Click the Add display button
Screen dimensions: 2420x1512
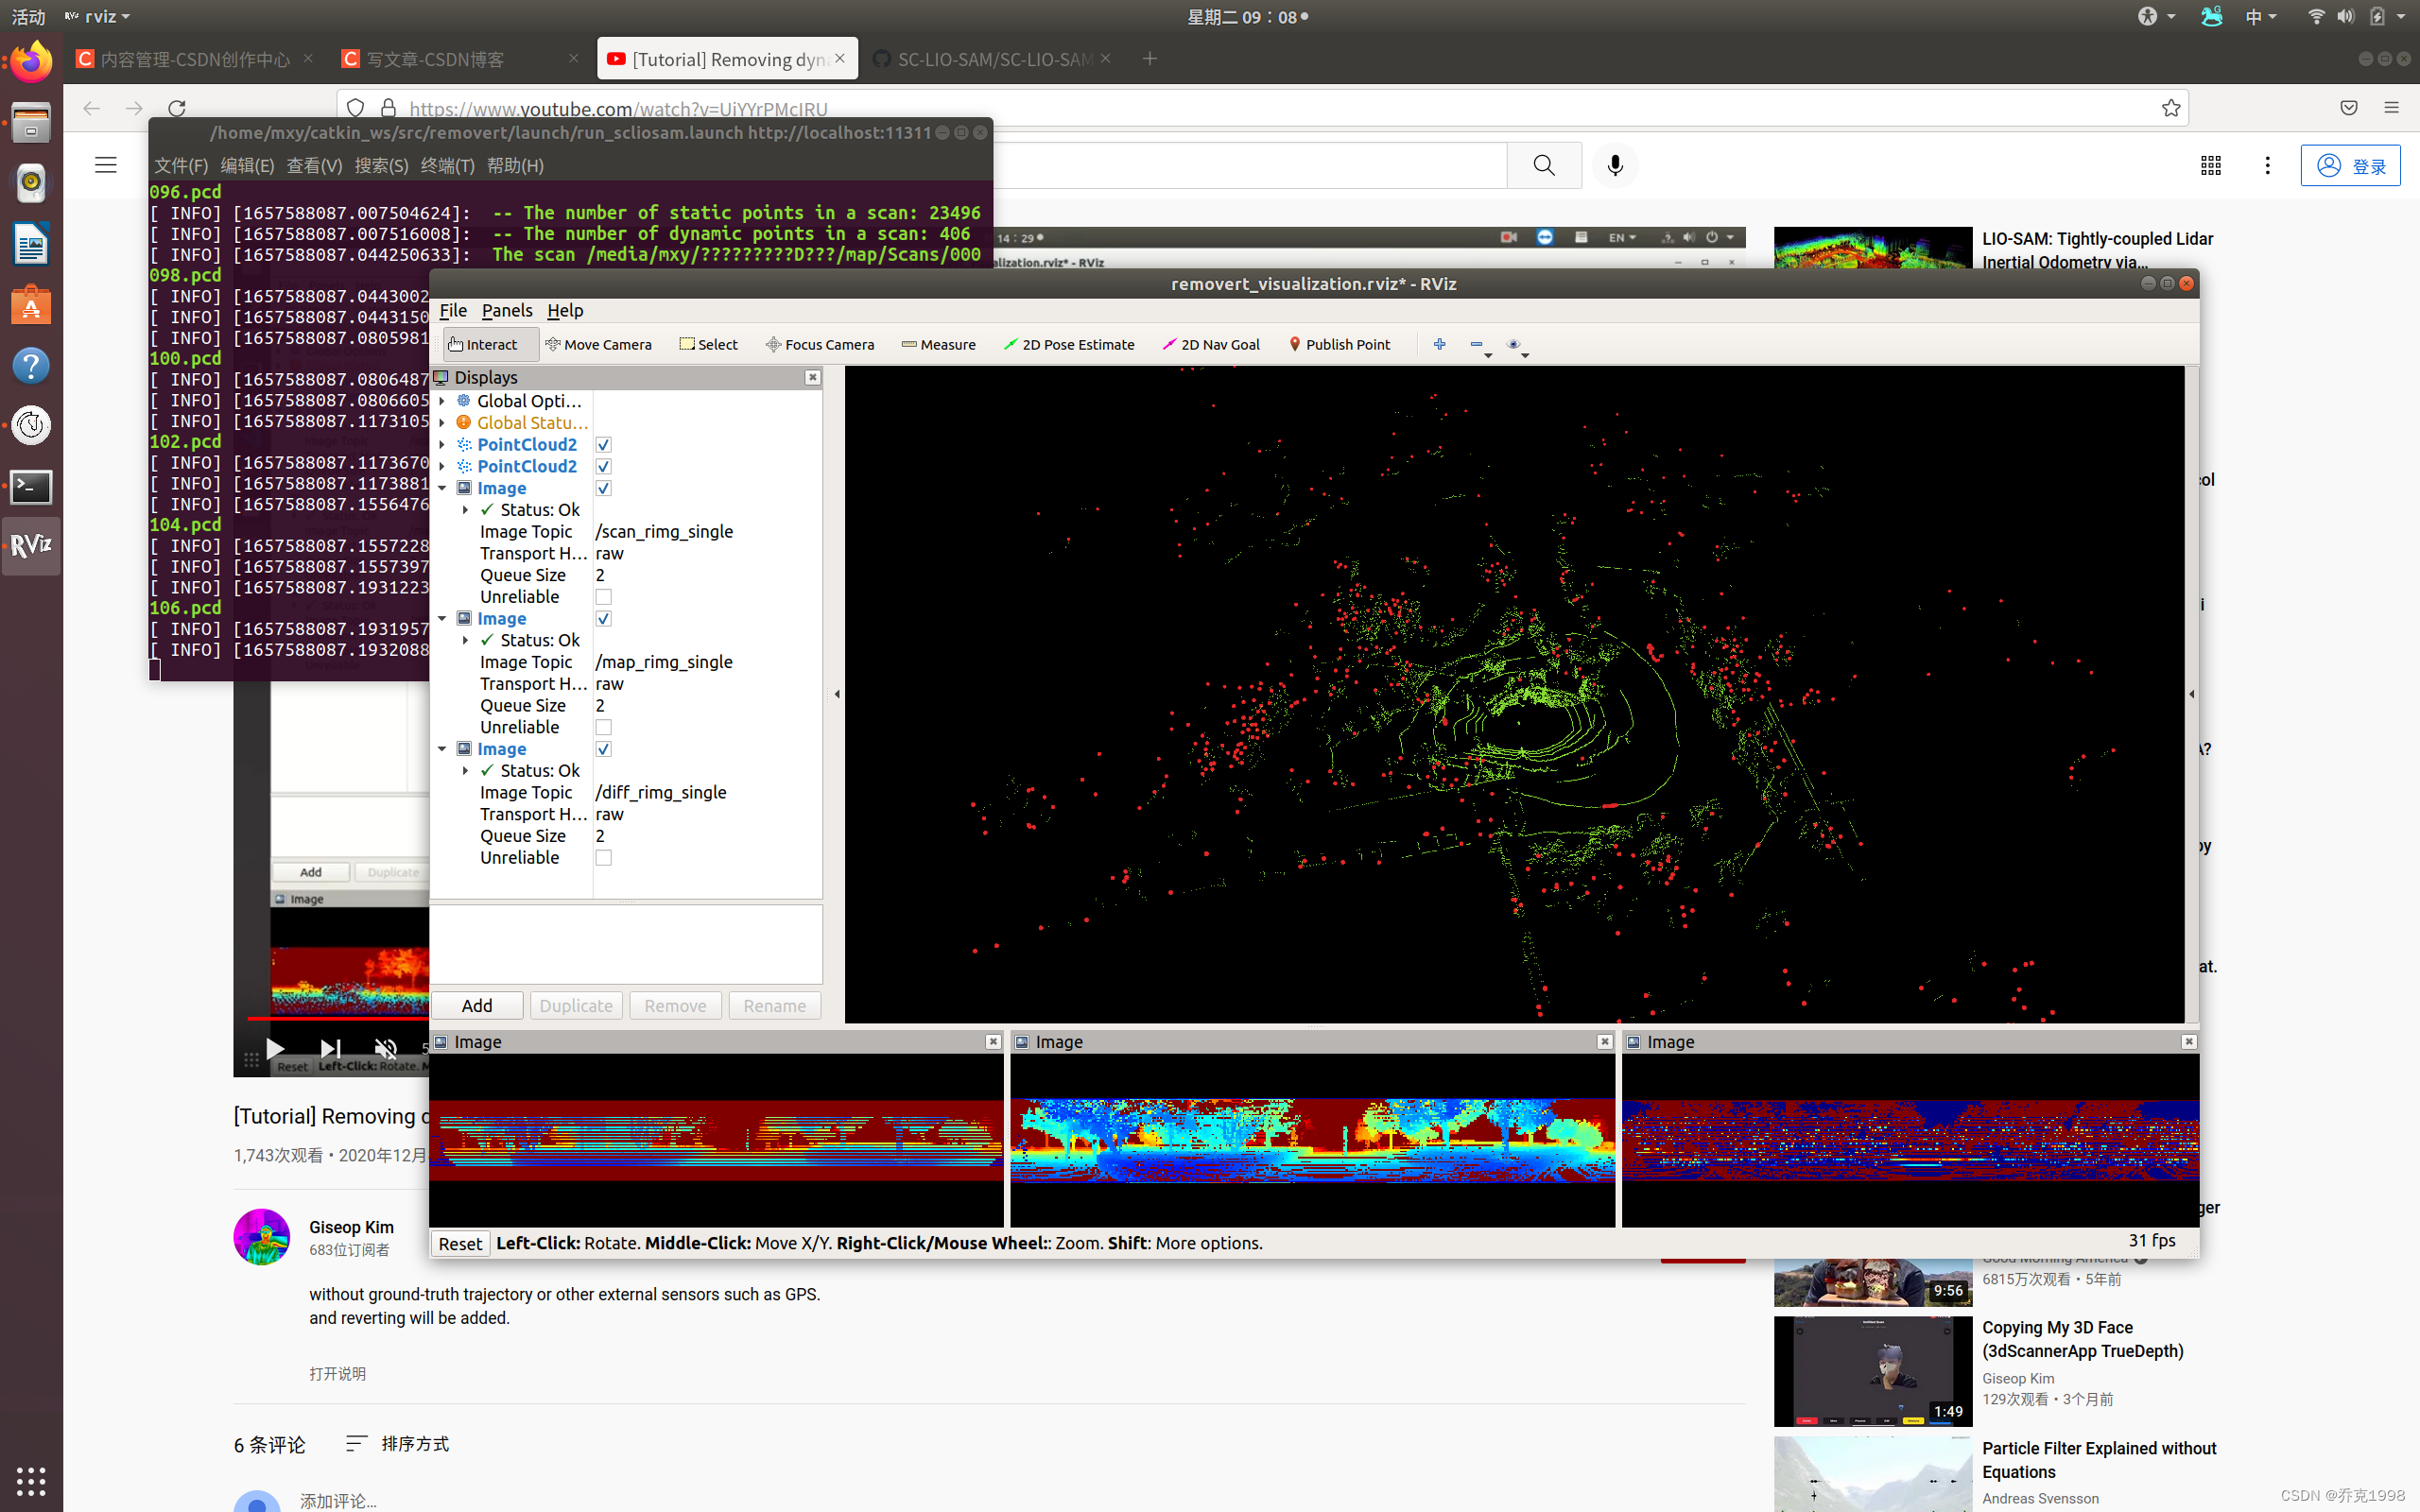[477, 1006]
